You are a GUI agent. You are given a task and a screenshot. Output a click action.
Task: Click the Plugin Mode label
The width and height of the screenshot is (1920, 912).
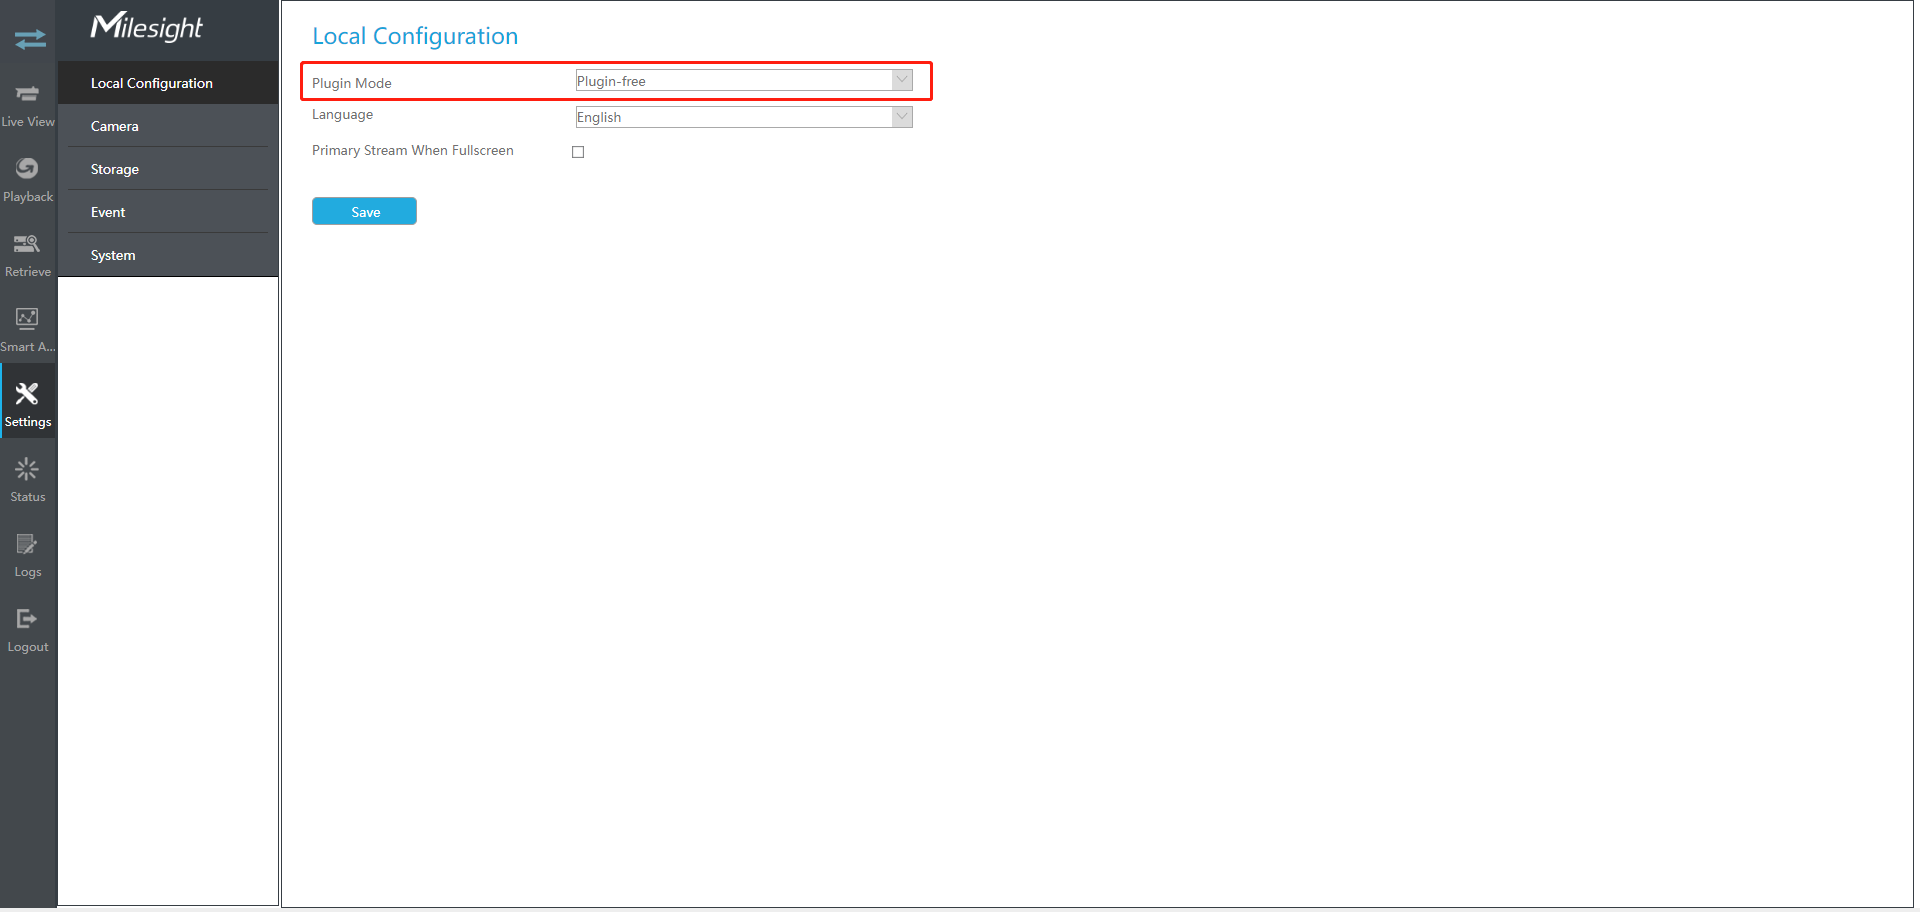352,83
